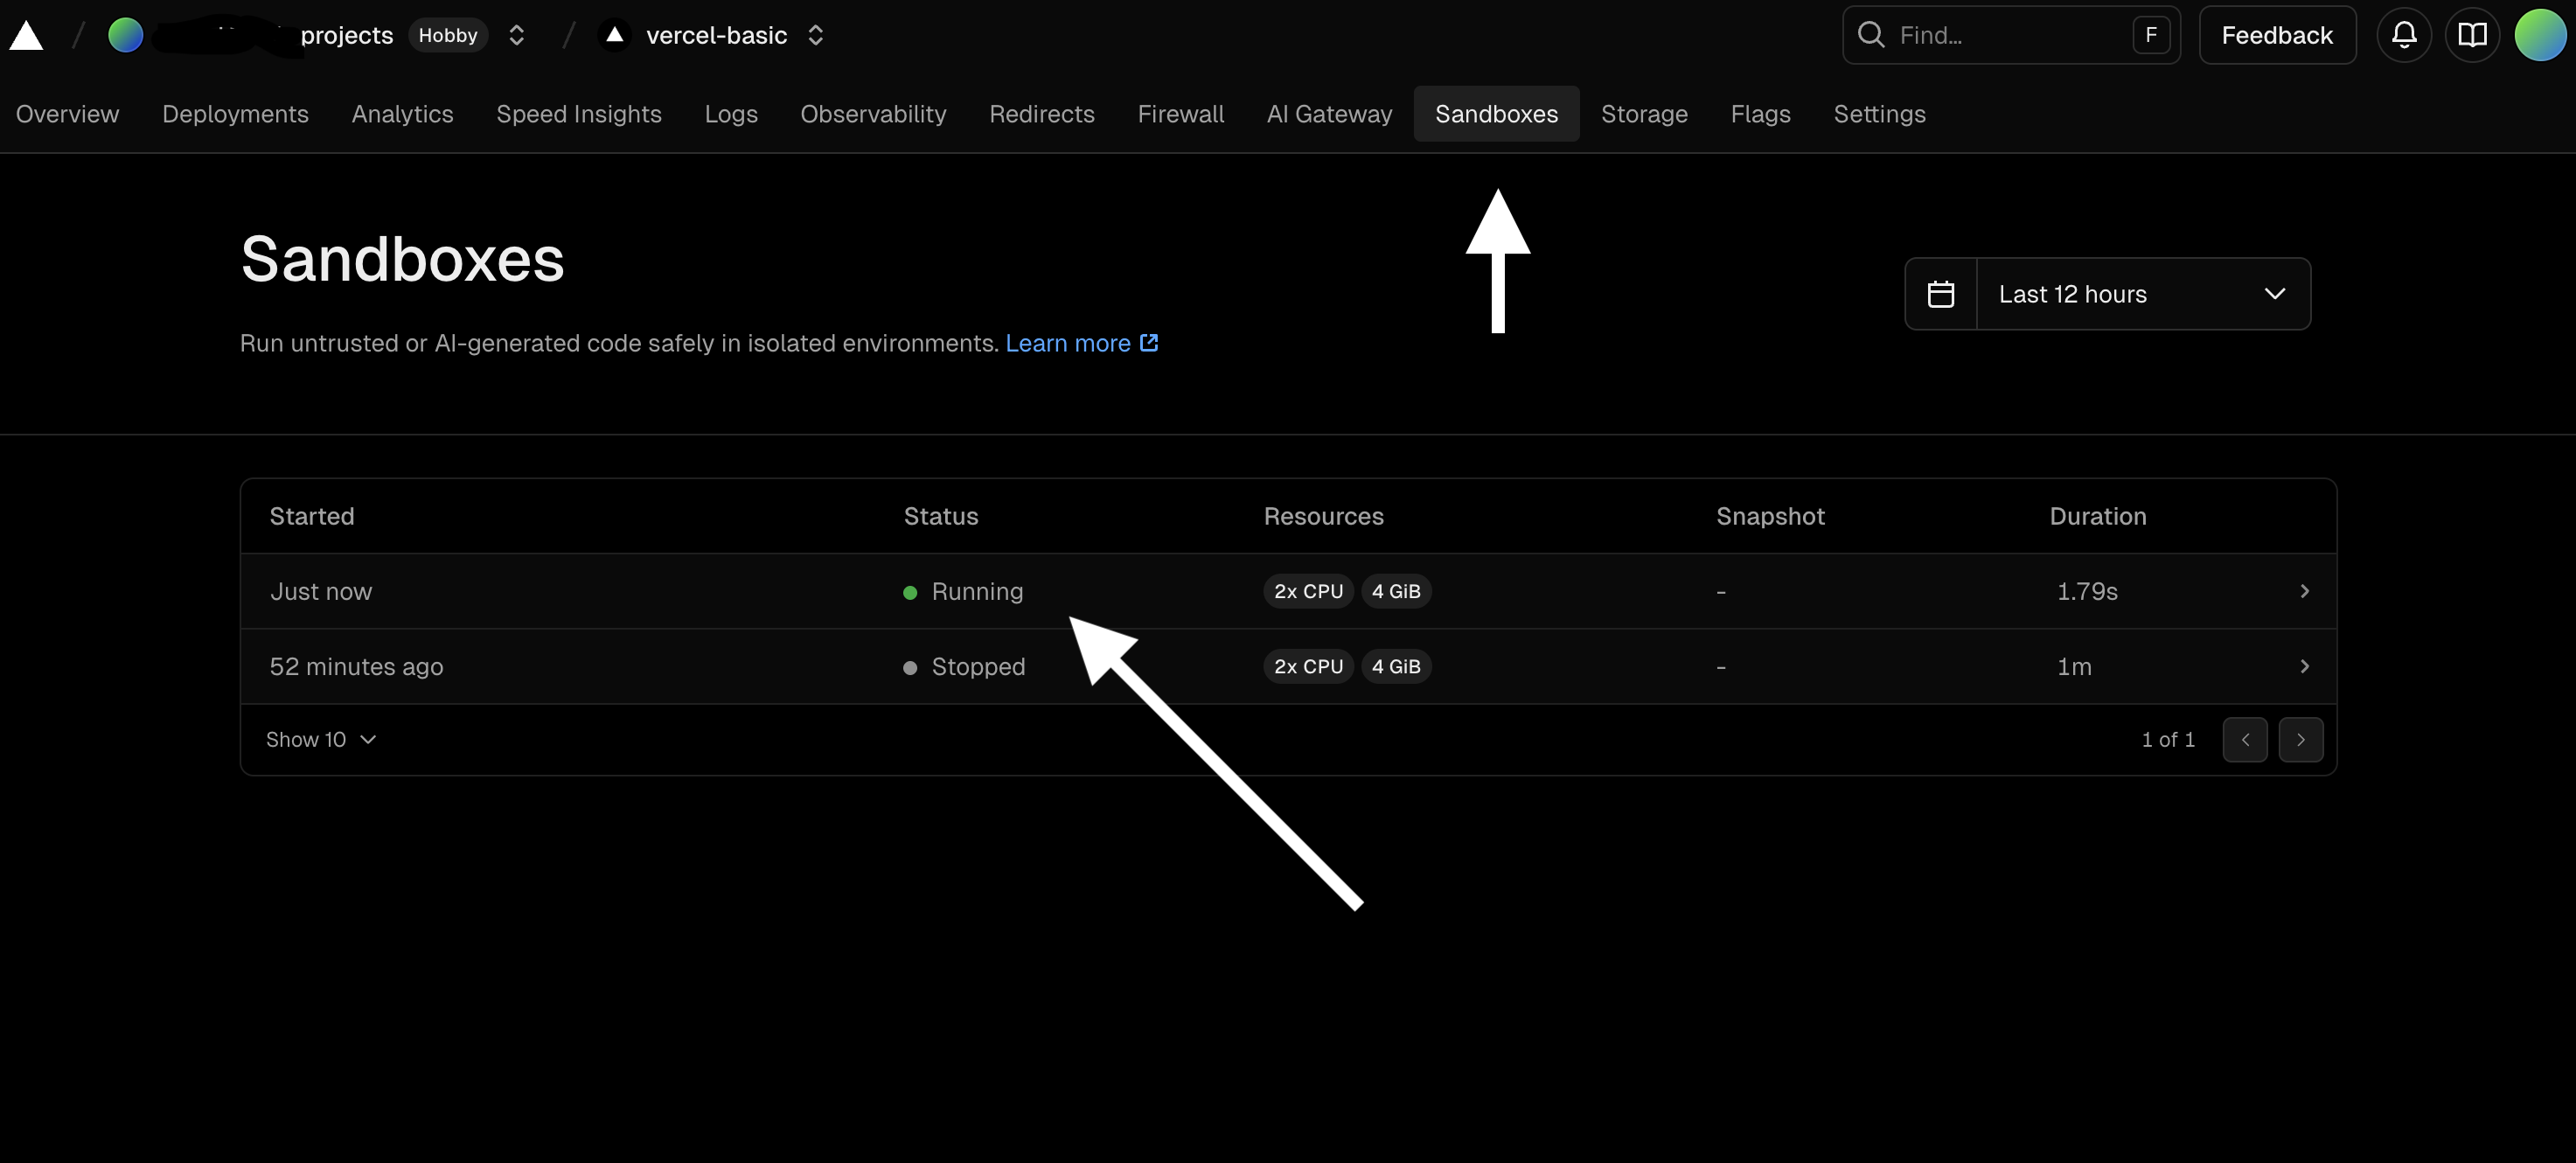Click the Feedback button

point(2276,34)
